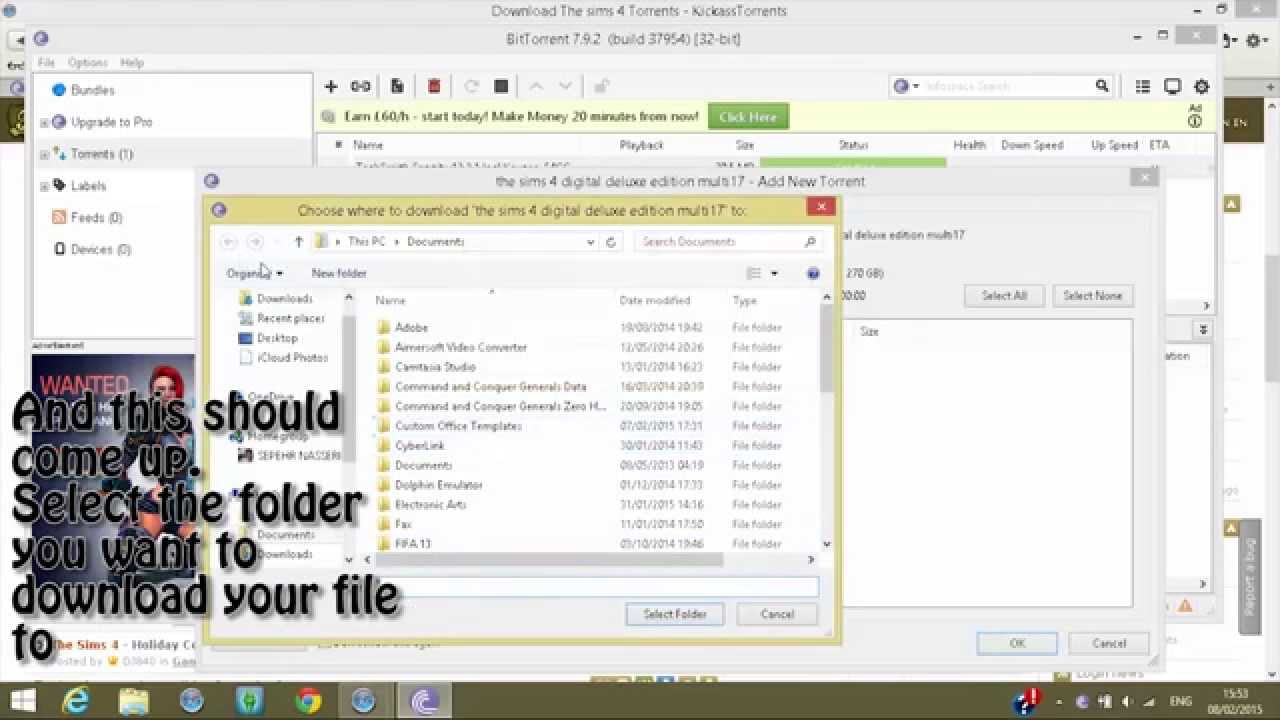Click the unlock bundle padlock icon
1280x720 pixels.
pyautogui.click(x=601, y=86)
